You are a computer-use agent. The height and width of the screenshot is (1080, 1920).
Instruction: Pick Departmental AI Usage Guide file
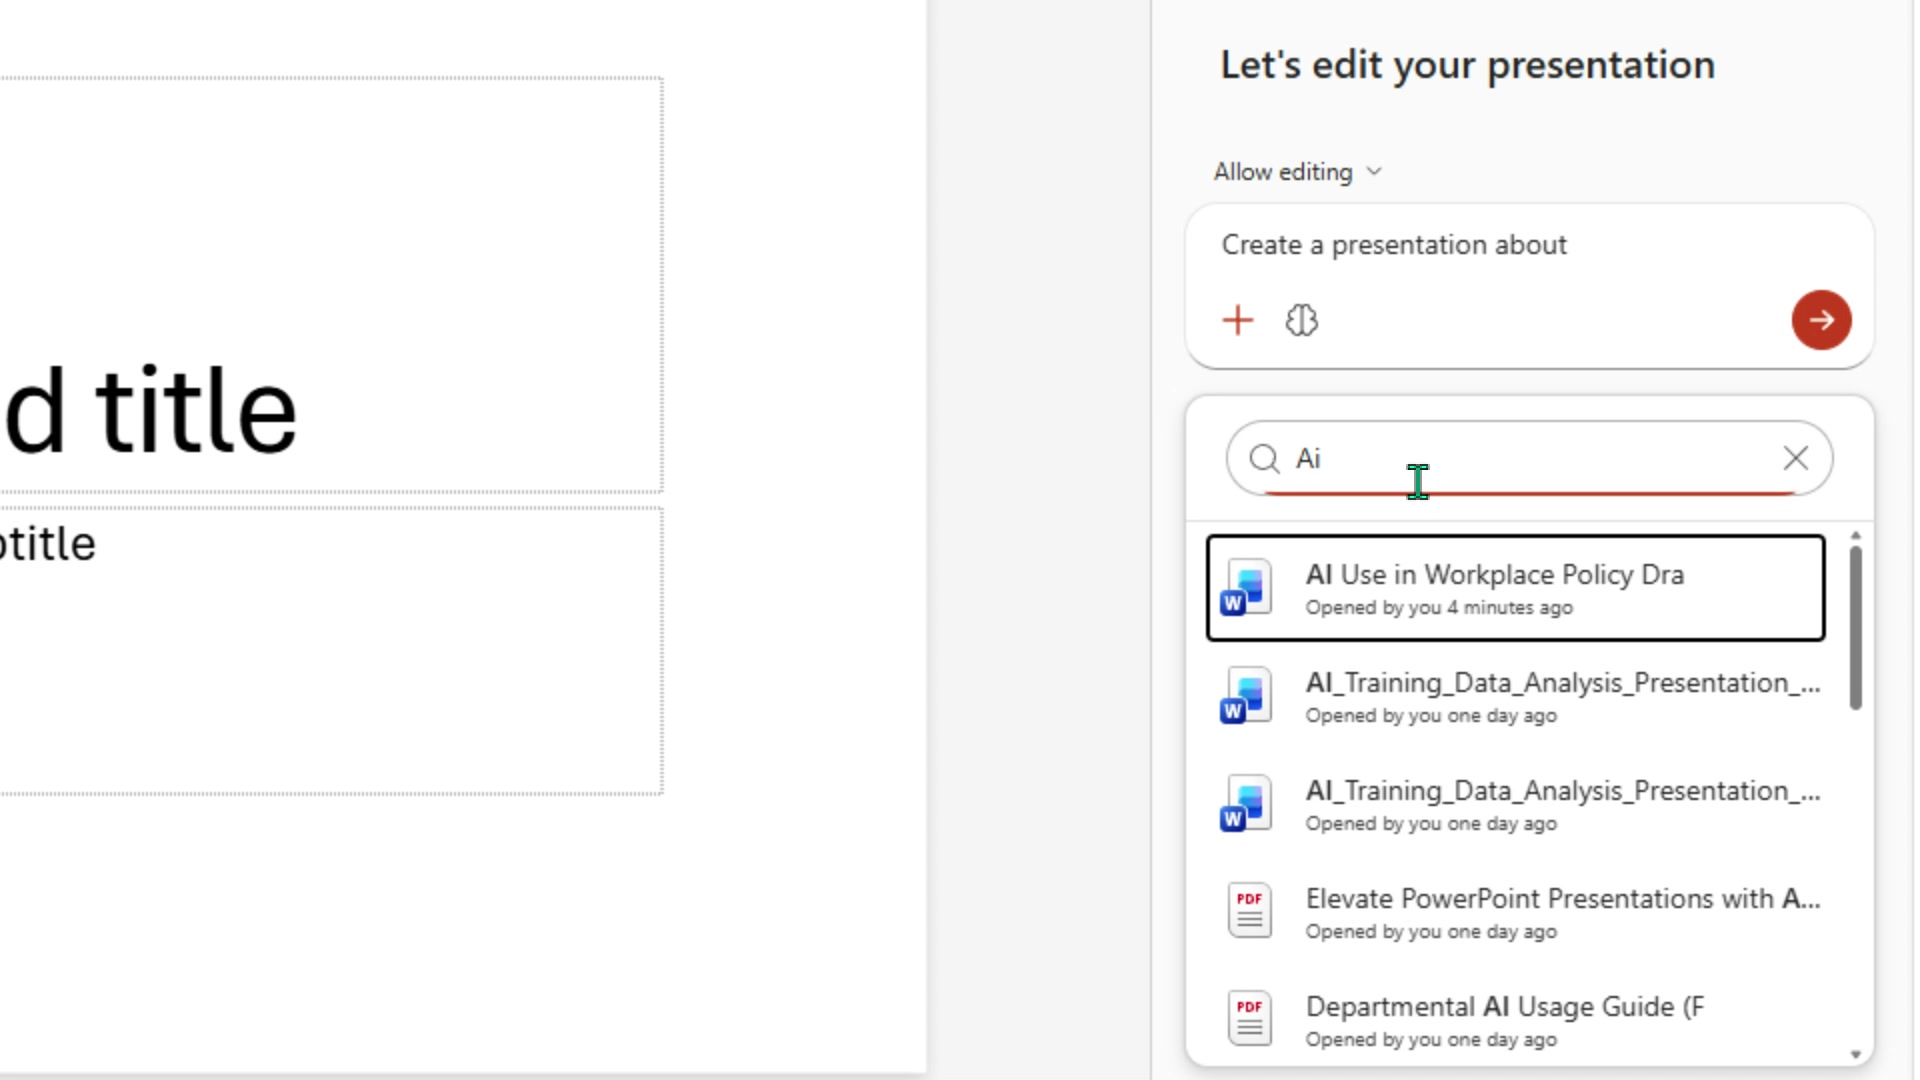coord(1515,1021)
